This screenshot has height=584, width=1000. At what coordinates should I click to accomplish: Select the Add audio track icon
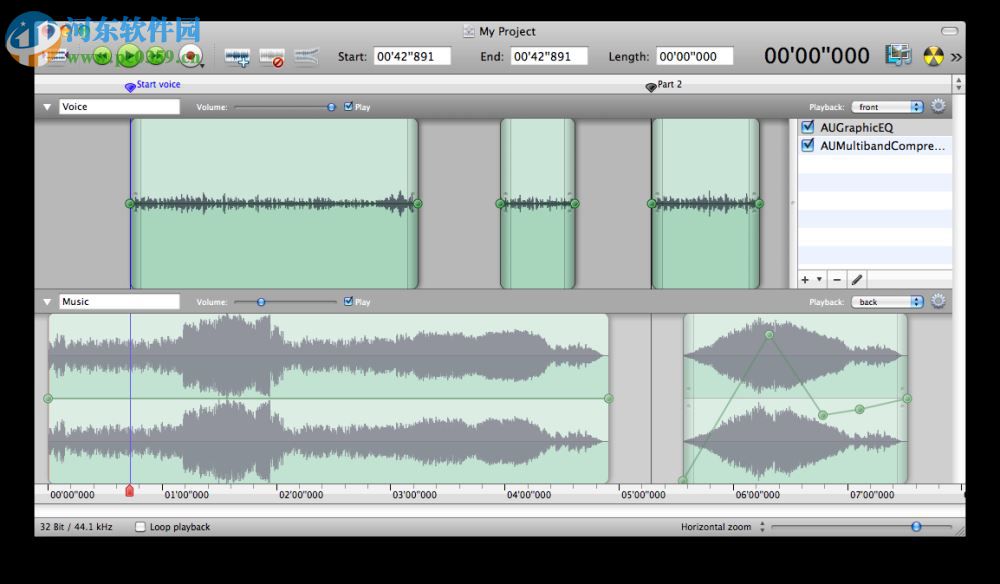(x=237, y=56)
